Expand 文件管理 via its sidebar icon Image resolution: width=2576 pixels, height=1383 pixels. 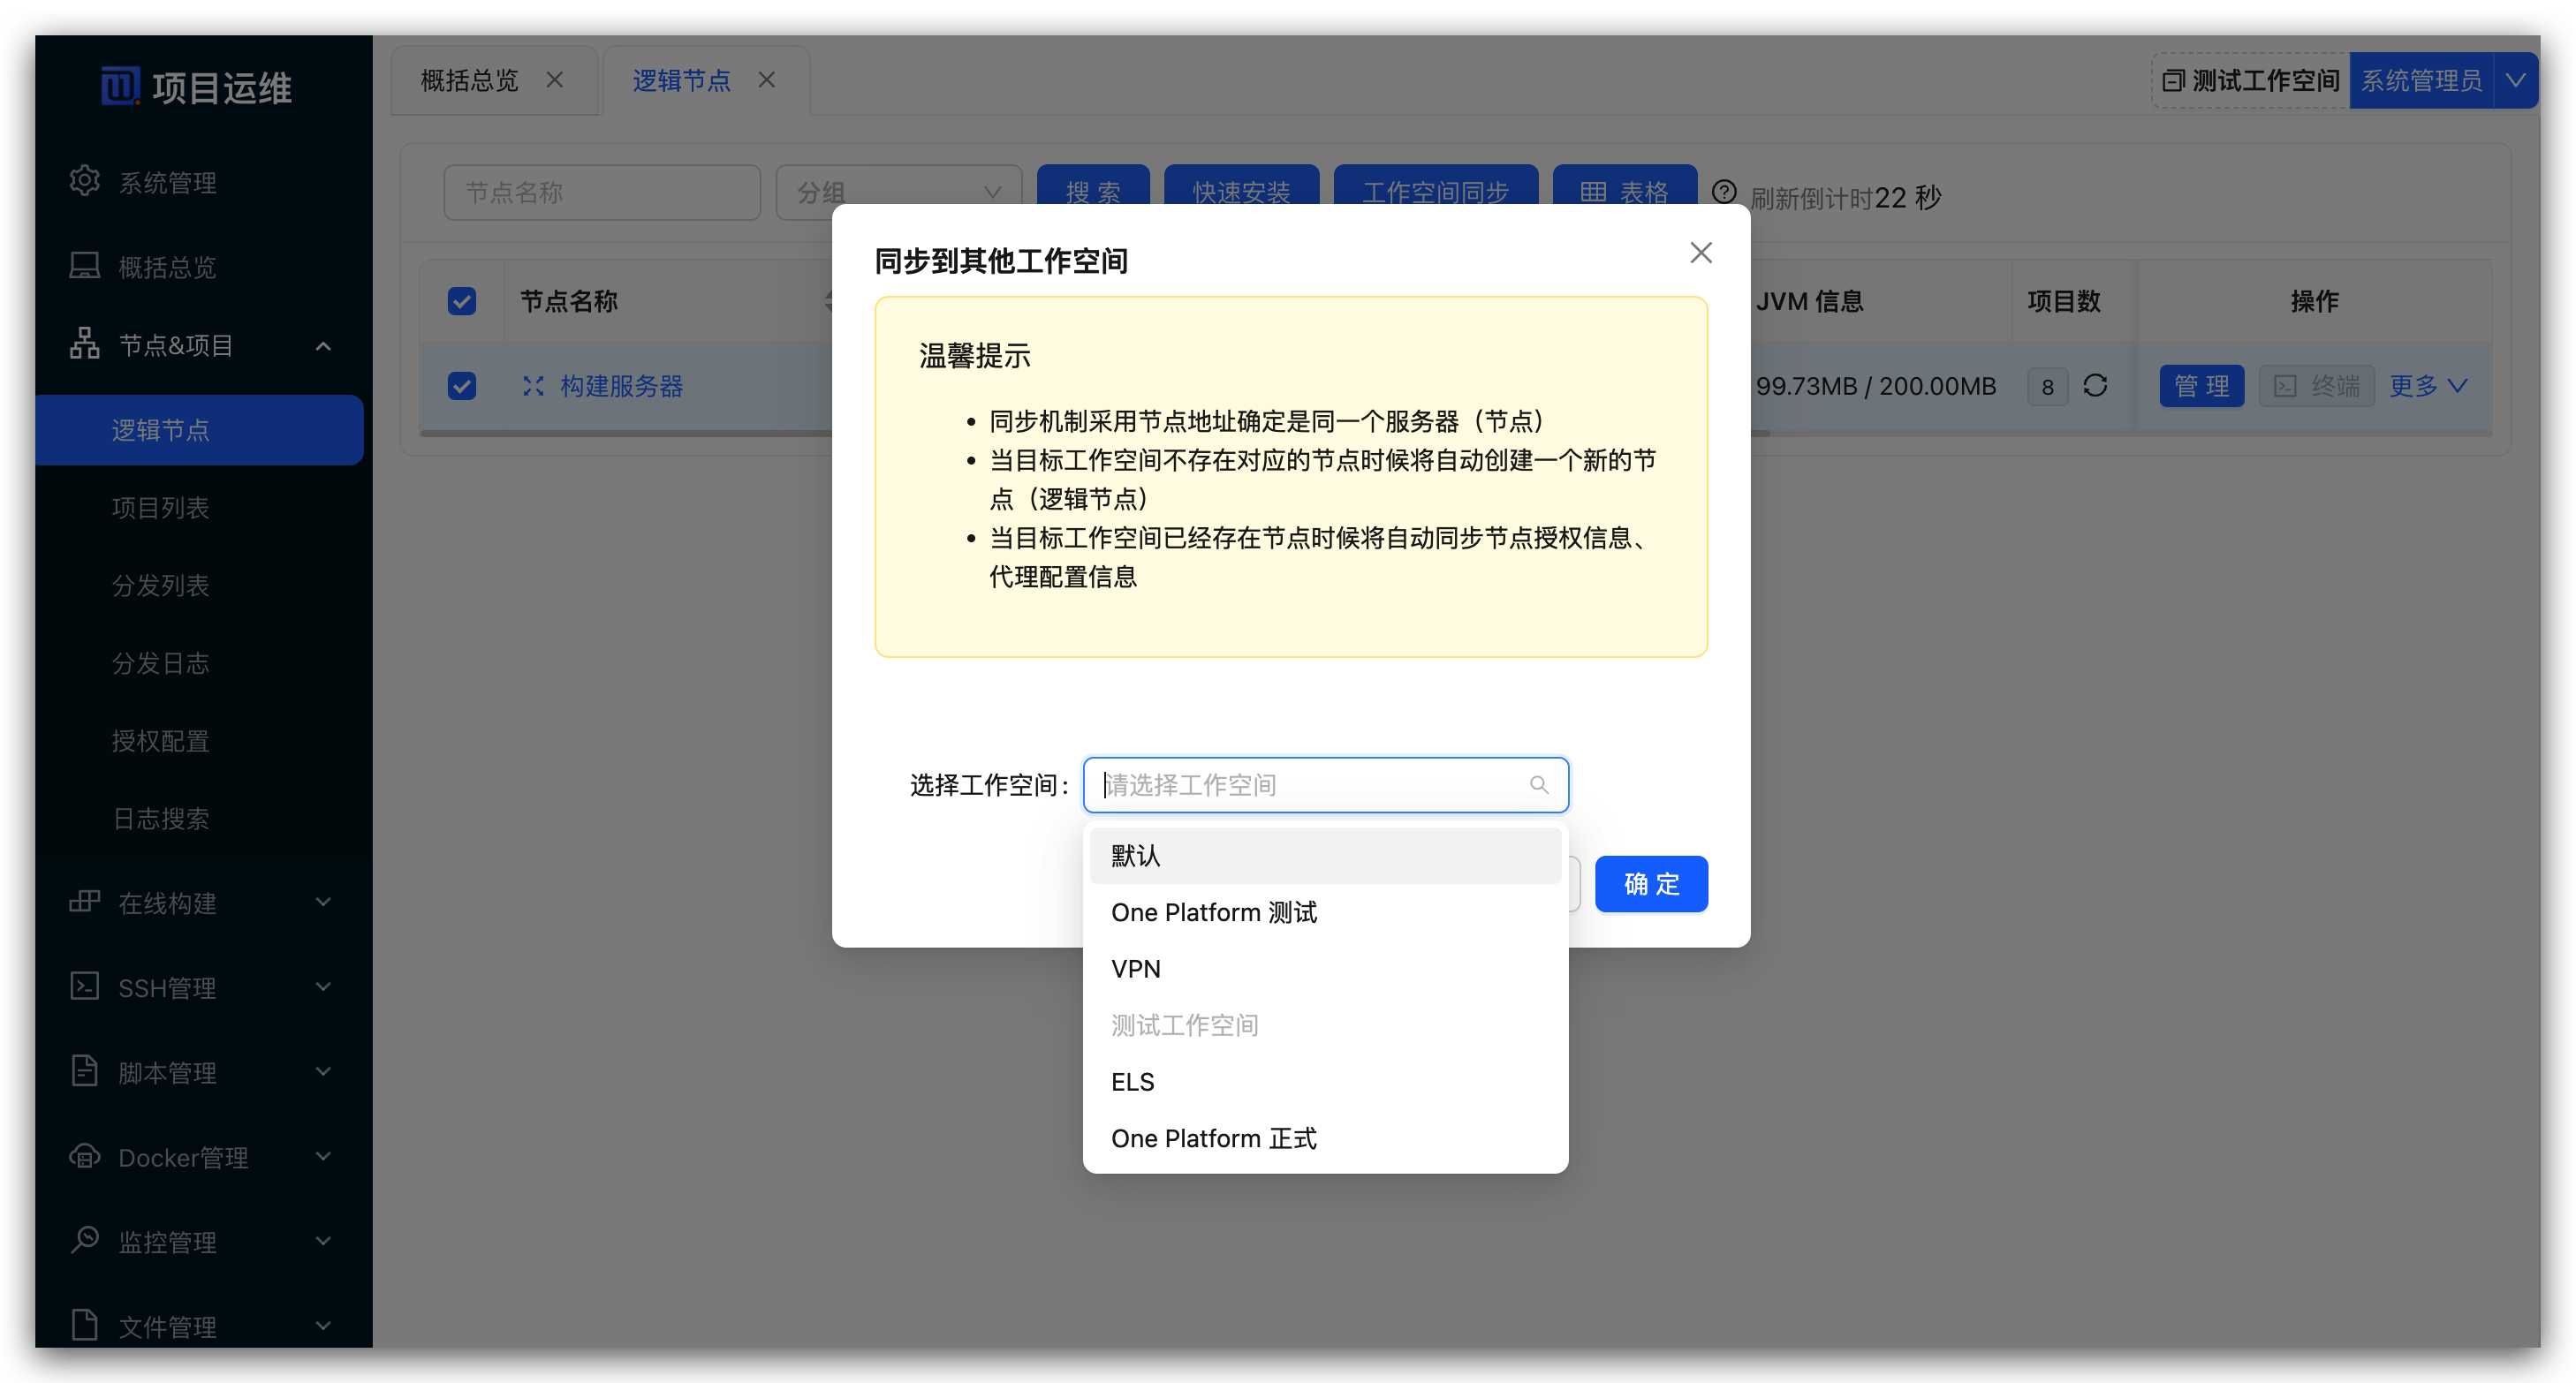click(x=85, y=1325)
